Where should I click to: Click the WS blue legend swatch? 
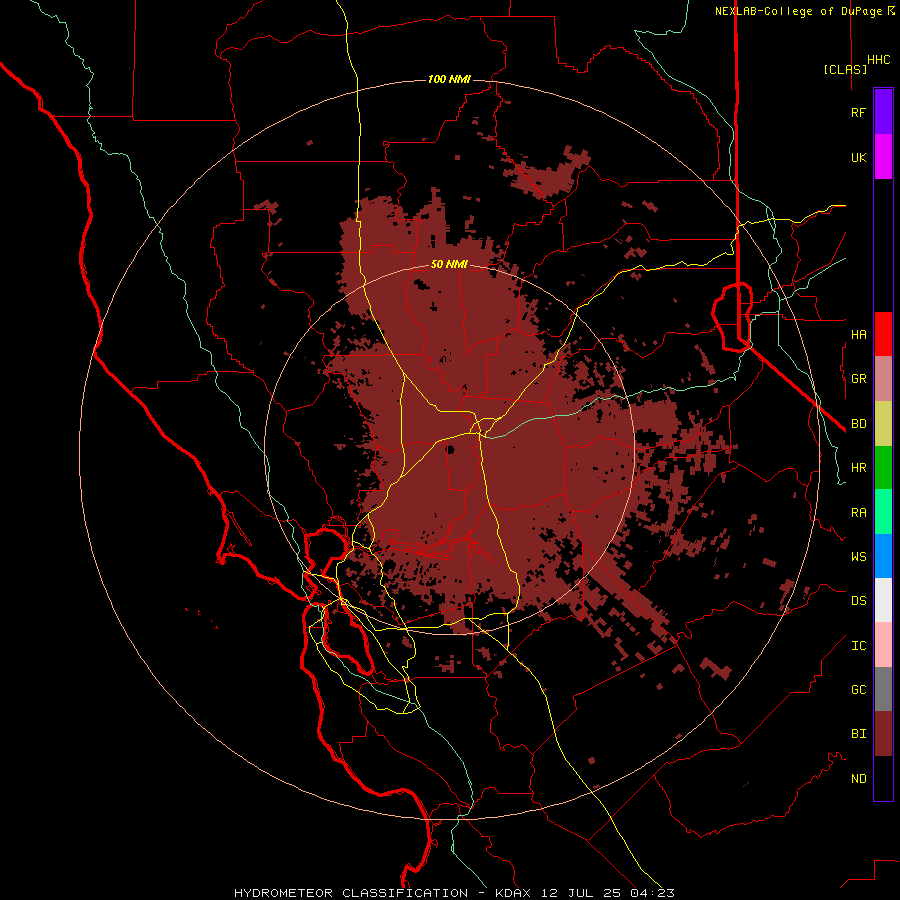pos(883,556)
